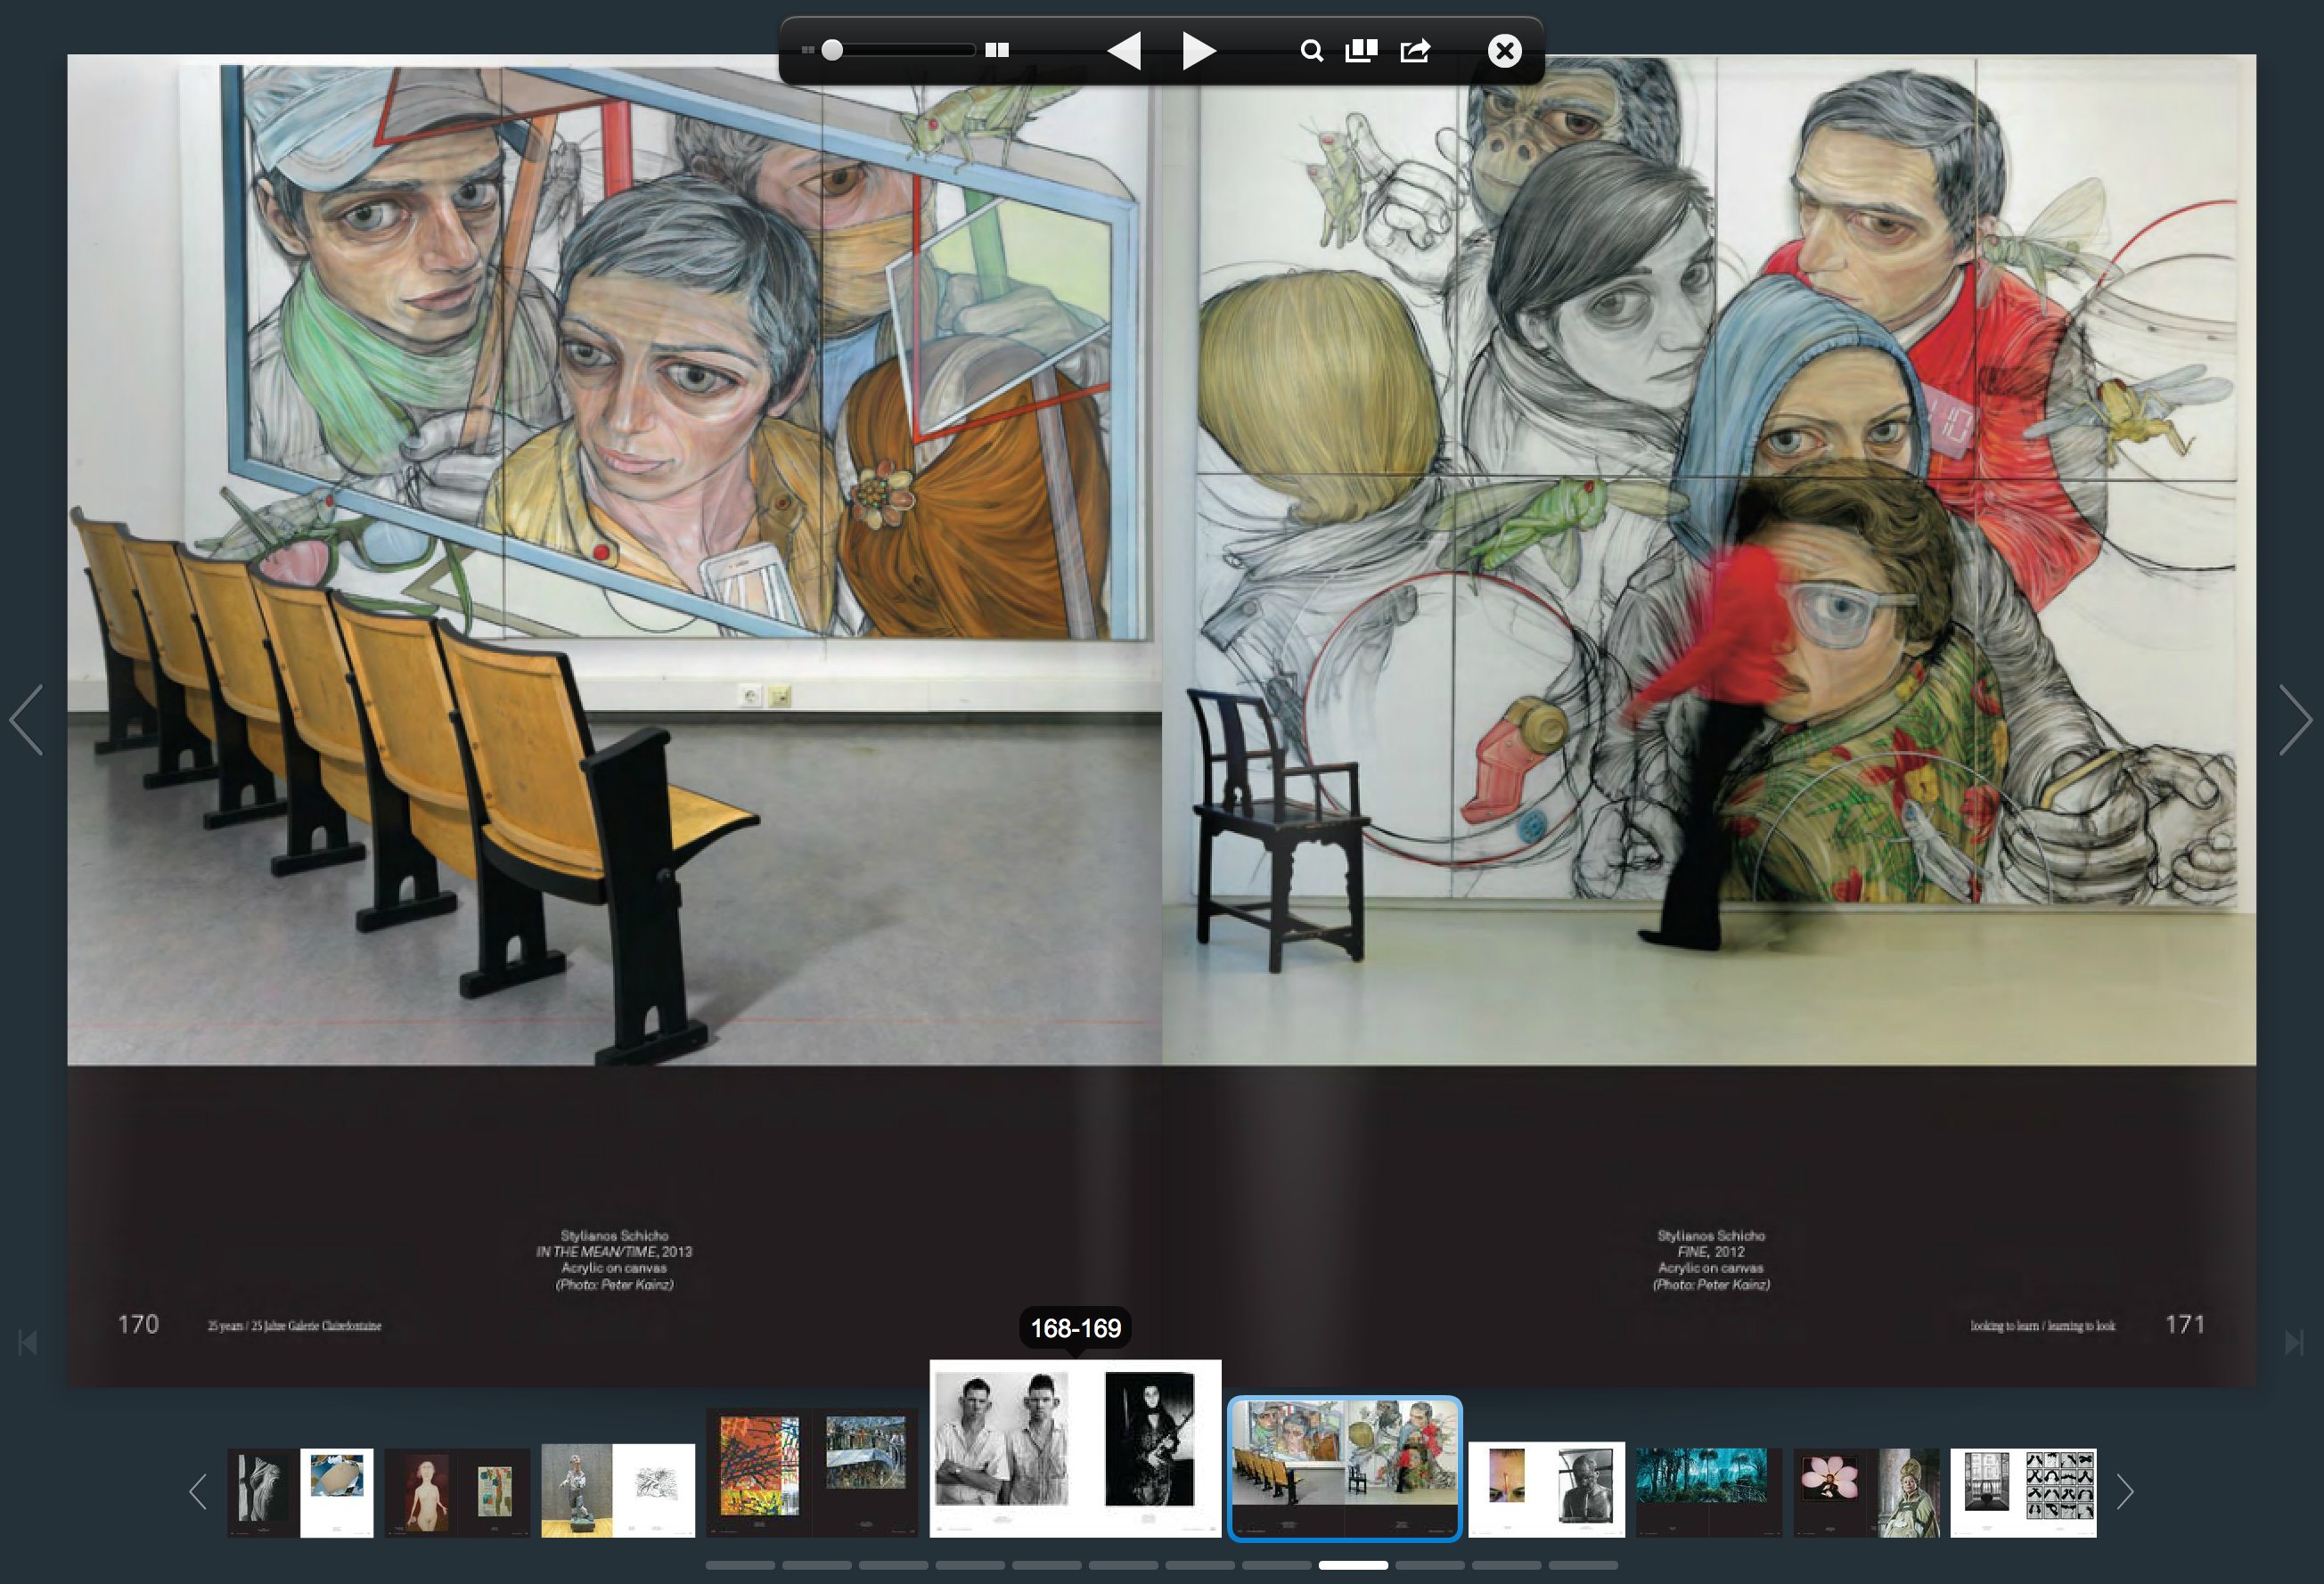The image size is (2324, 1584).
Task: Click the large left arrow beside page 170
Action: (26, 720)
